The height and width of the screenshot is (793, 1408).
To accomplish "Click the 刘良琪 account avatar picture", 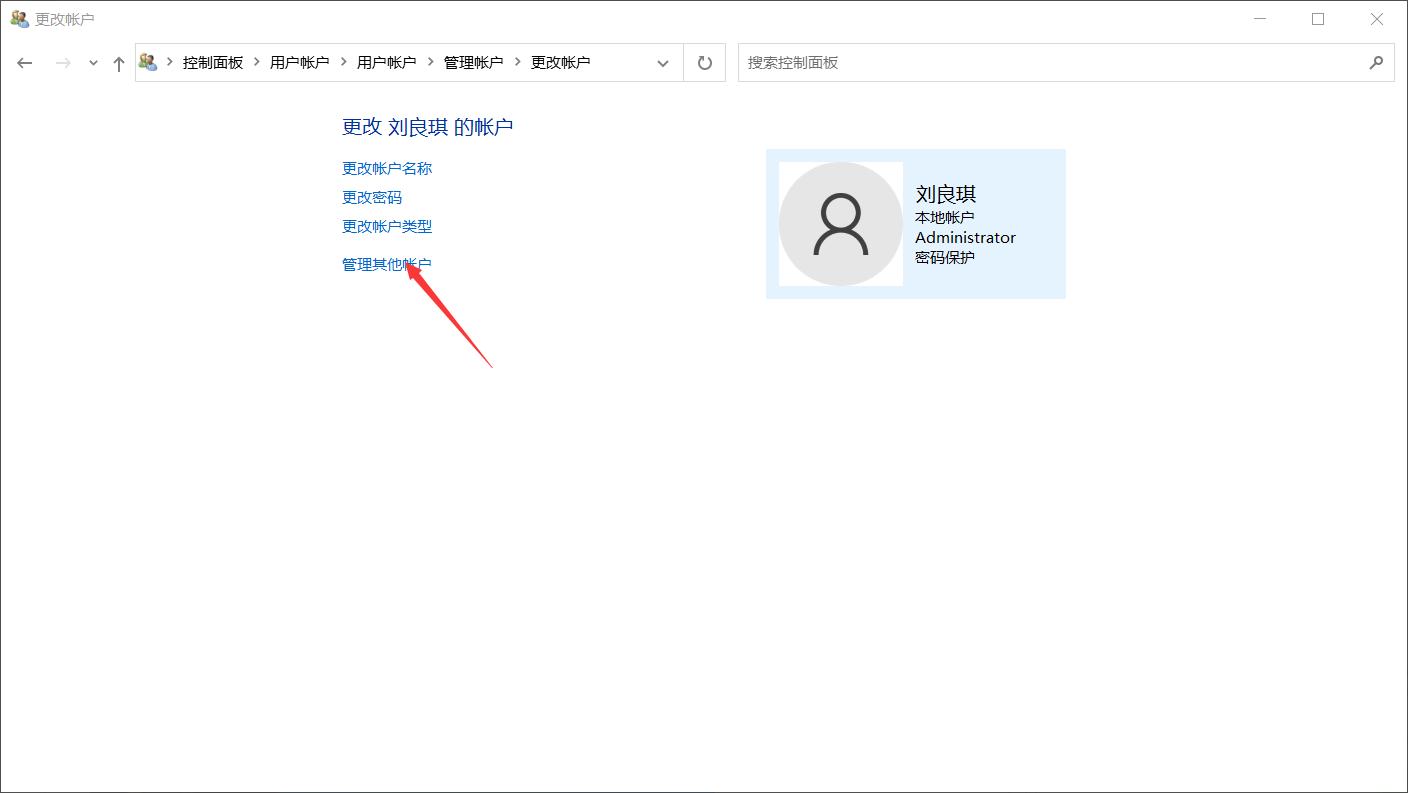I will tap(841, 224).
